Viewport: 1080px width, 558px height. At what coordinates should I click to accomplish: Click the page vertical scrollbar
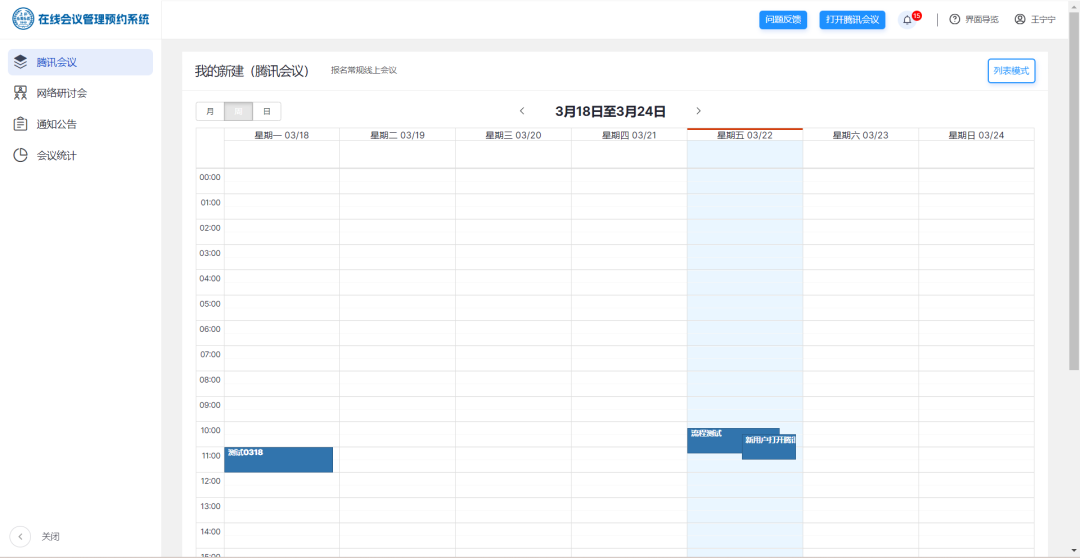click(x=1074, y=189)
